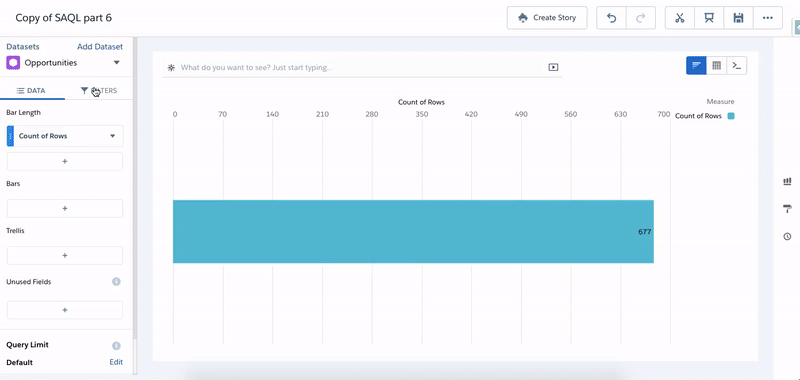
Task: Click the sparkle icon in search bar
Action: (x=171, y=67)
